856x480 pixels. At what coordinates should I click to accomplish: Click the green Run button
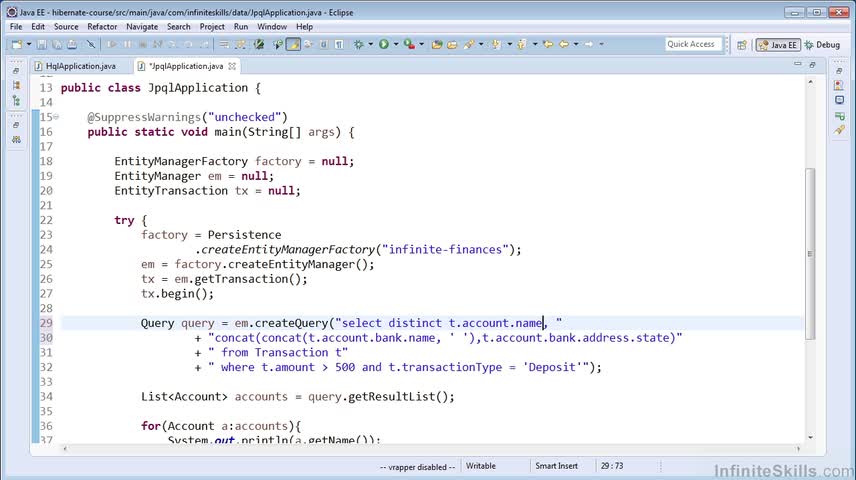[x=384, y=44]
